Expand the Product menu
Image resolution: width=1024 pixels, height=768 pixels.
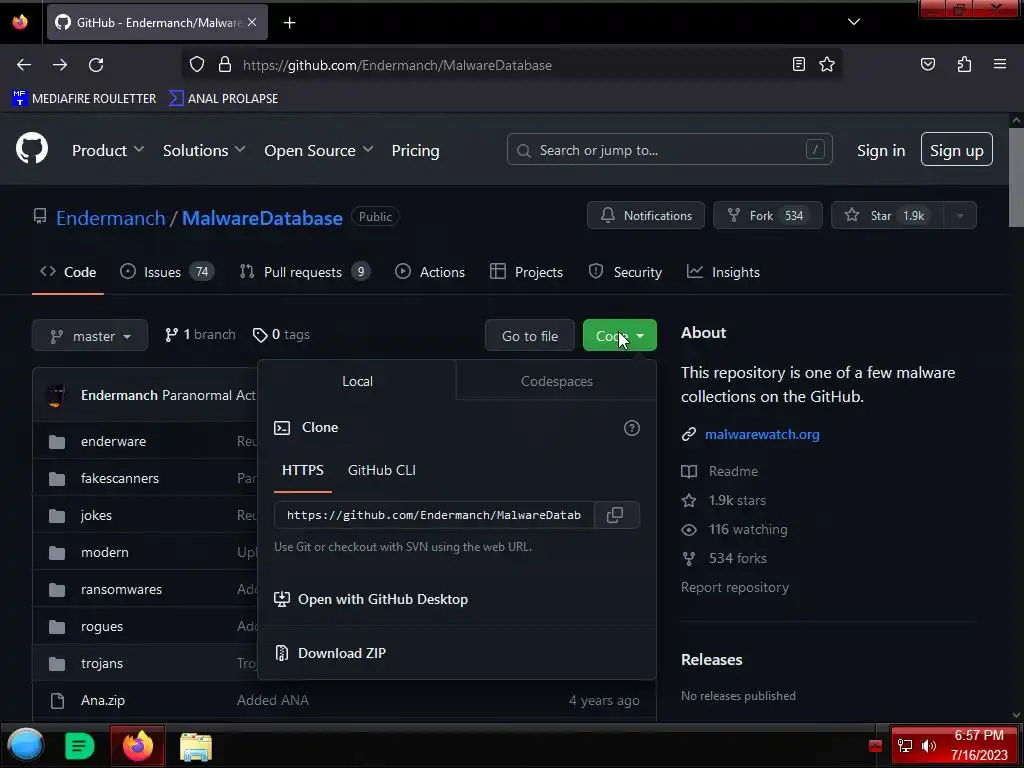tap(108, 150)
